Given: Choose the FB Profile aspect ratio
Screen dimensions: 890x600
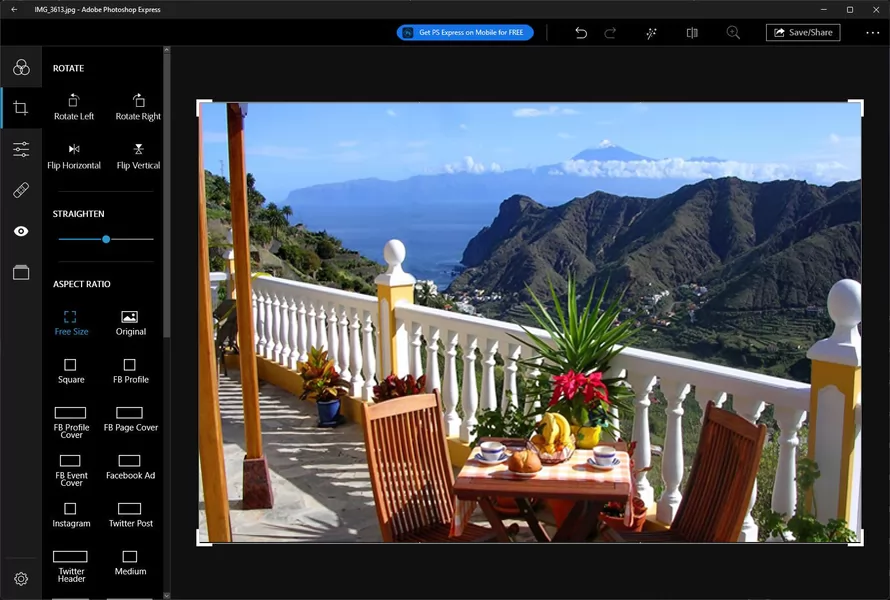Looking at the screenshot, I should (x=131, y=371).
